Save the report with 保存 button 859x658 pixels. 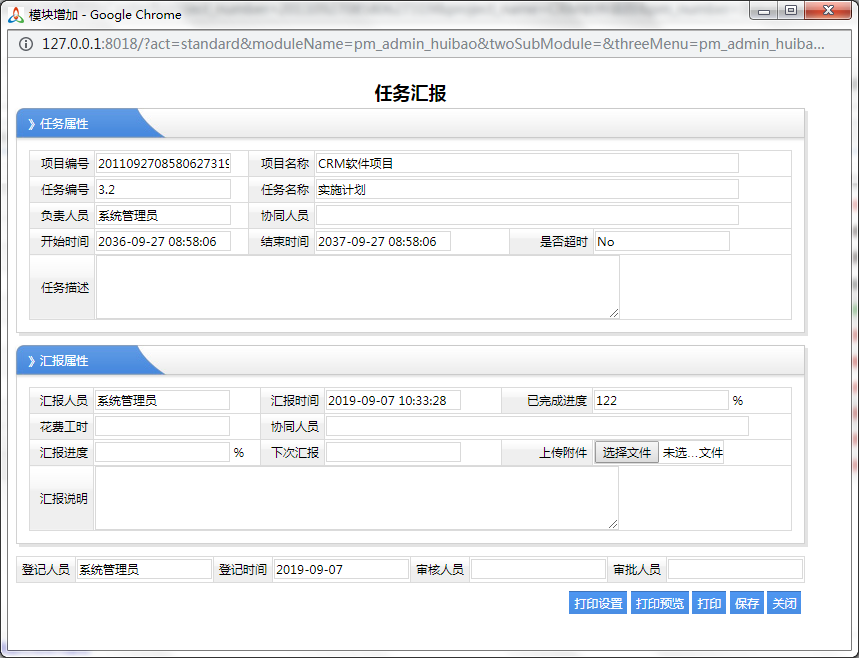746,604
